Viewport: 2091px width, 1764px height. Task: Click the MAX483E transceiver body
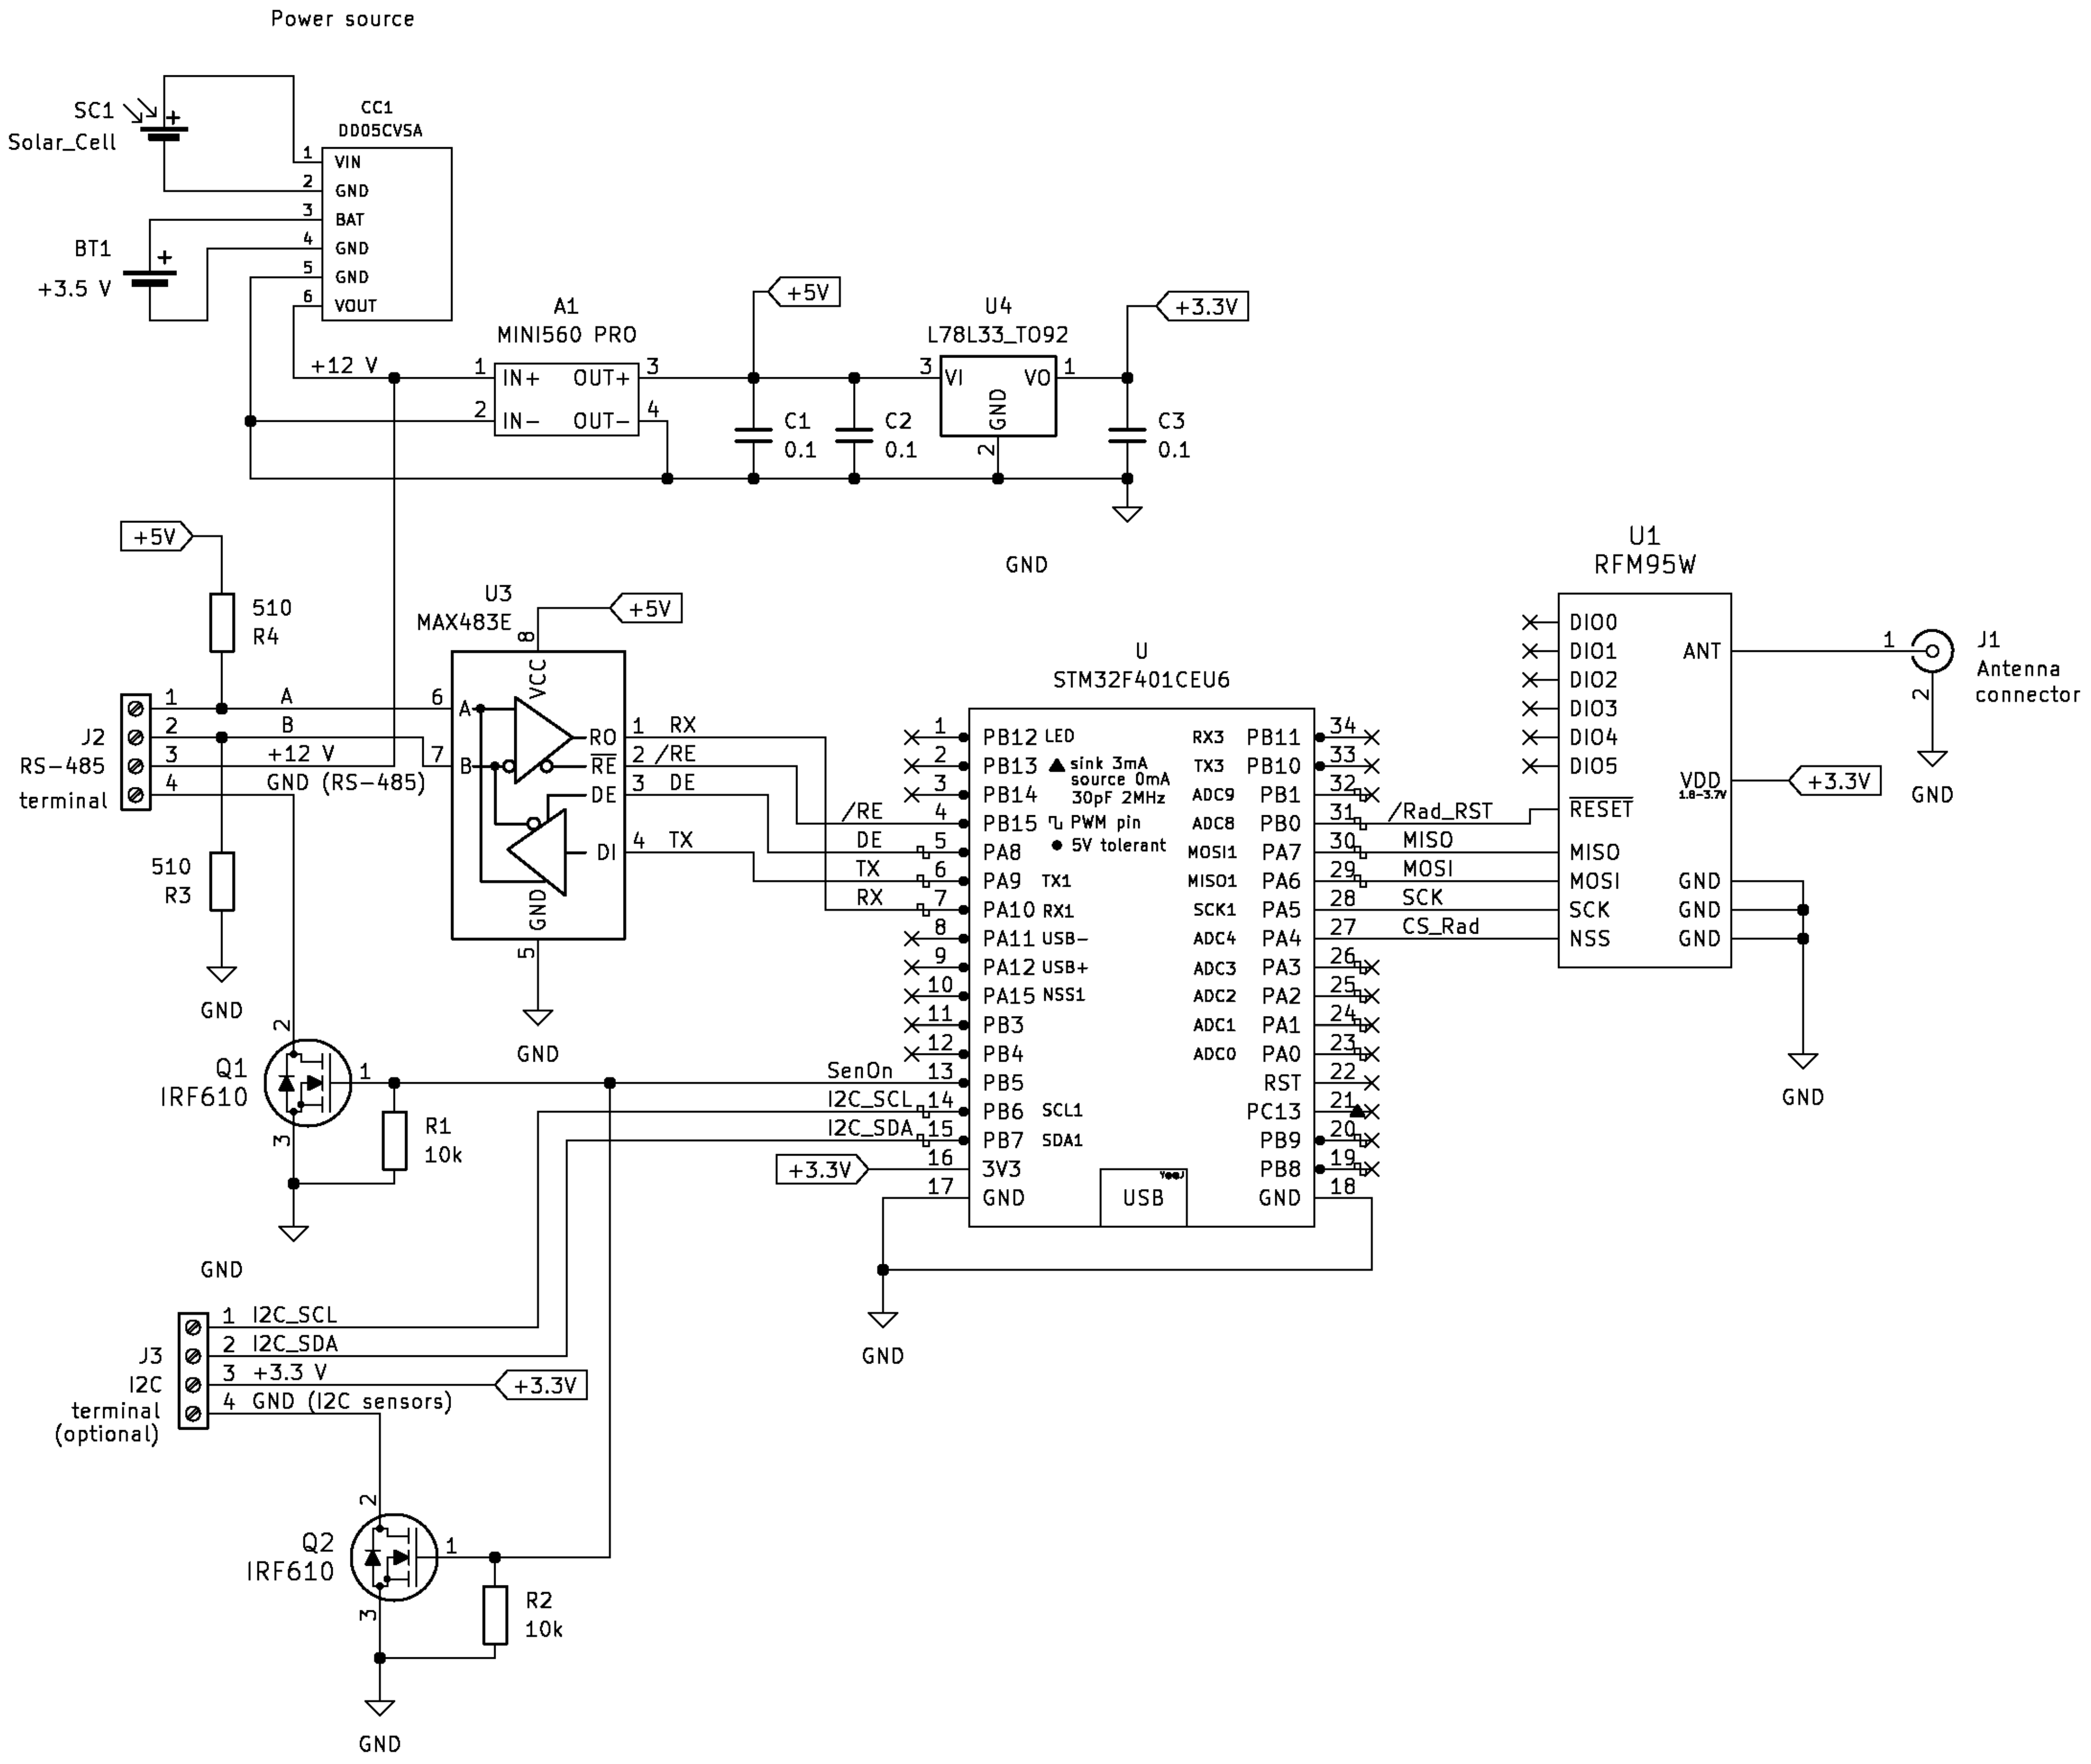pyautogui.click(x=538, y=795)
